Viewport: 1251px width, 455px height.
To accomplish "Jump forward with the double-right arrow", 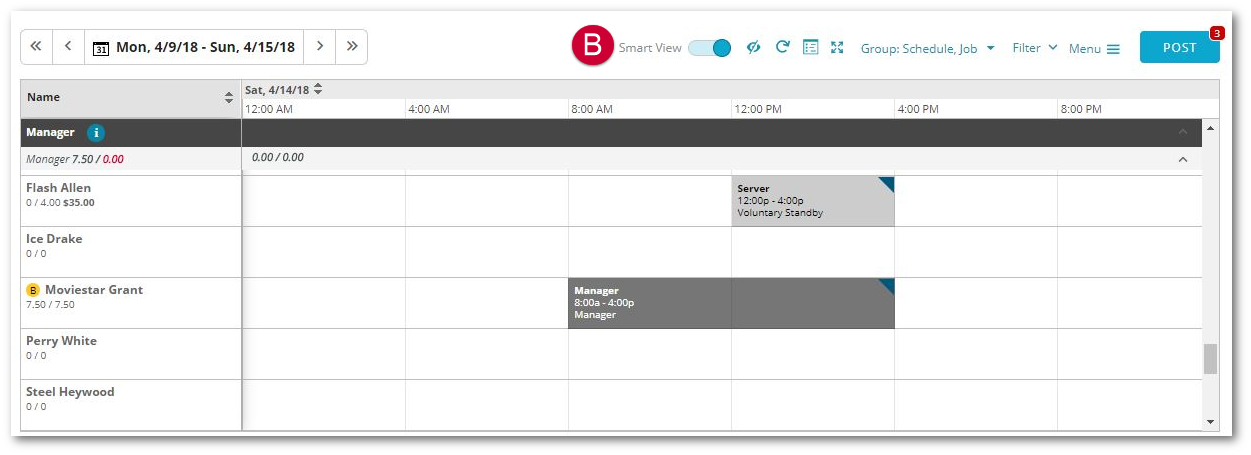I will coord(351,46).
